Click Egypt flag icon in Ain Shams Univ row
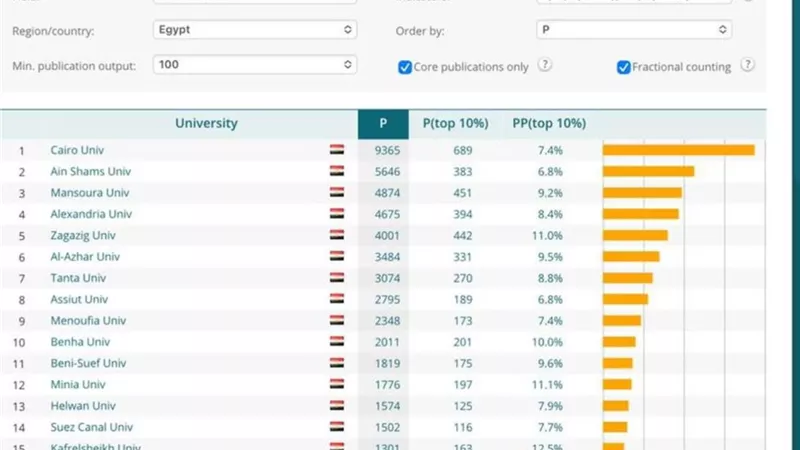 pyautogui.click(x=337, y=171)
